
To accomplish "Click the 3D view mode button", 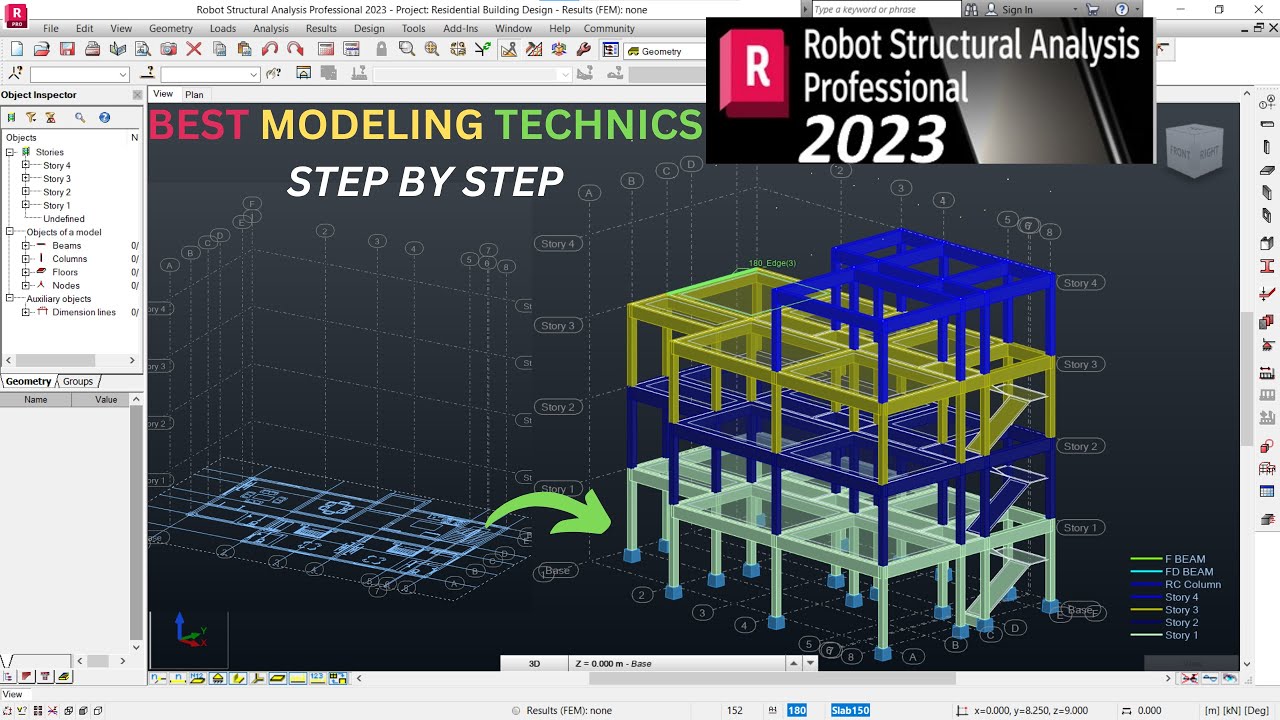I will [x=534, y=663].
